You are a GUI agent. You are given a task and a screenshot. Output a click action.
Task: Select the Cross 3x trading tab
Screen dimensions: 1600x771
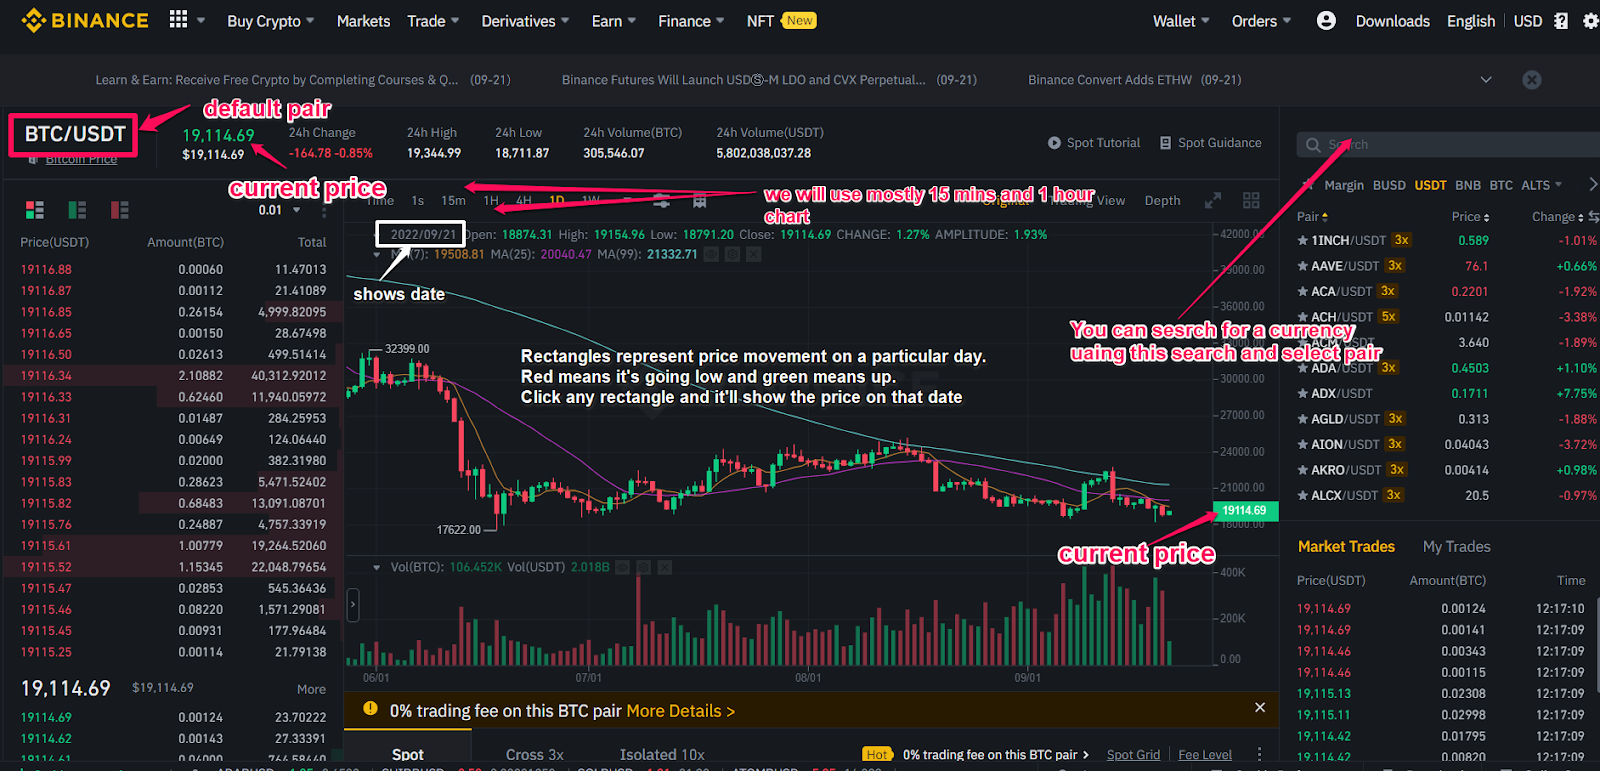(x=535, y=755)
